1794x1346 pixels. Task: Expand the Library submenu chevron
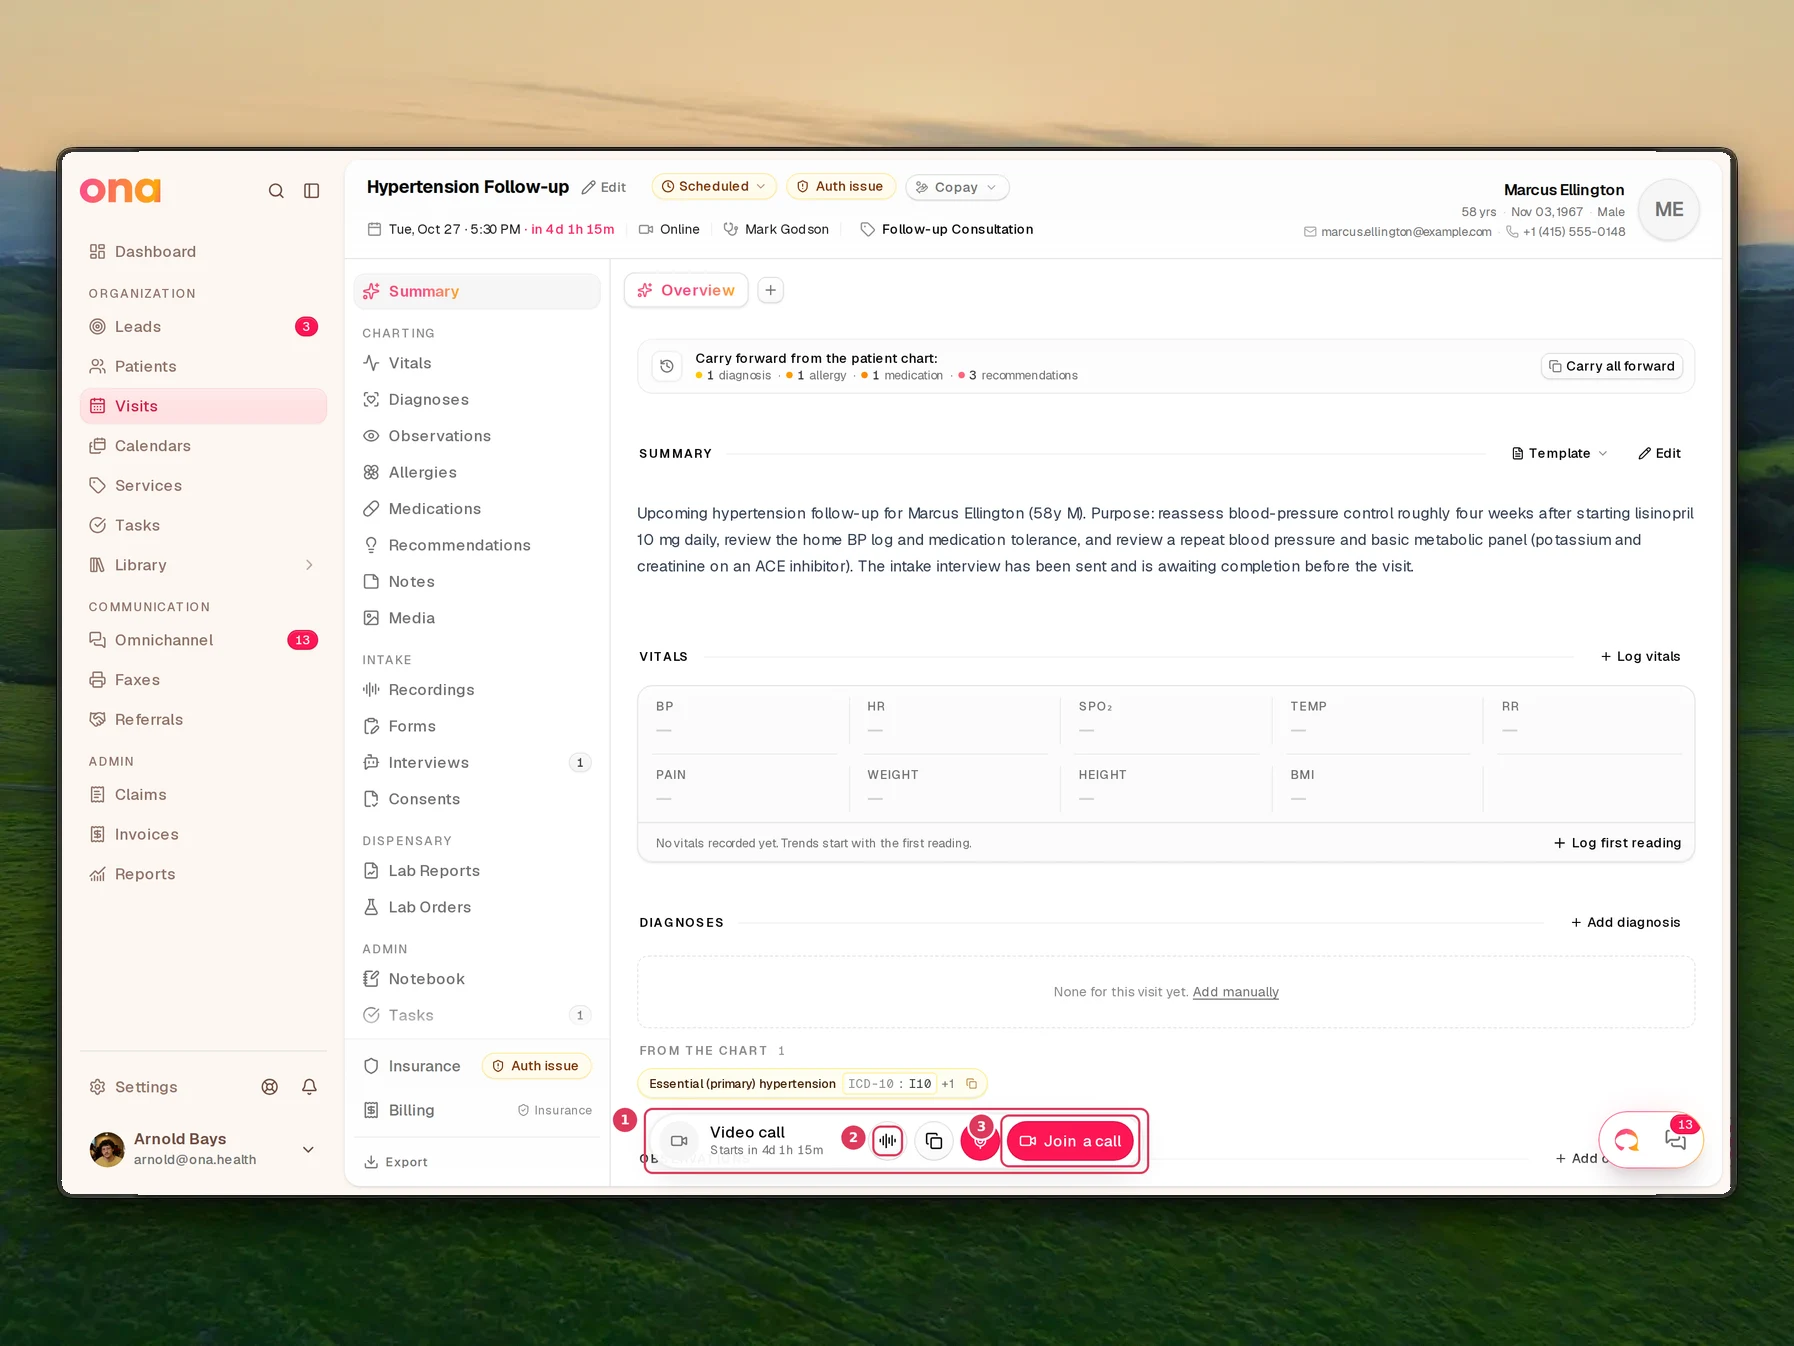click(x=309, y=565)
